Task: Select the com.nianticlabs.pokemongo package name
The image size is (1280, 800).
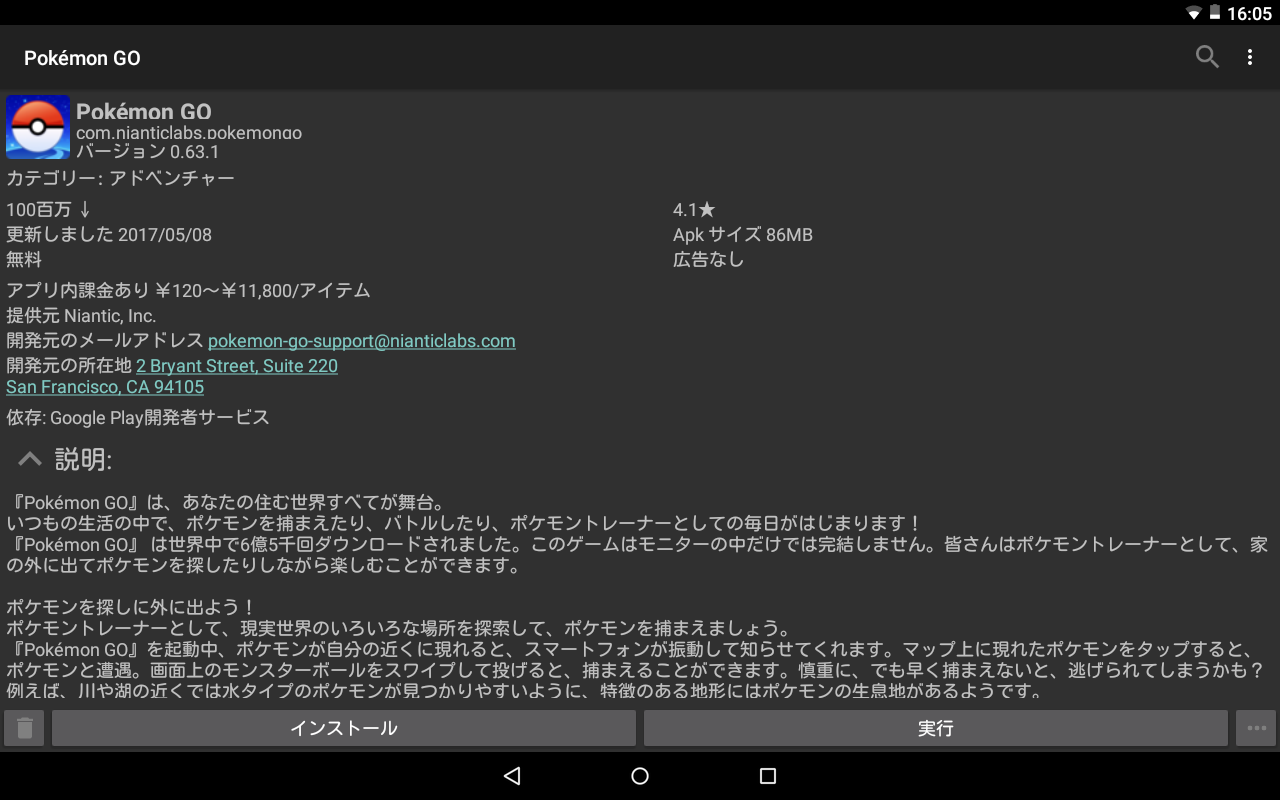Action: pyautogui.click(x=189, y=132)
